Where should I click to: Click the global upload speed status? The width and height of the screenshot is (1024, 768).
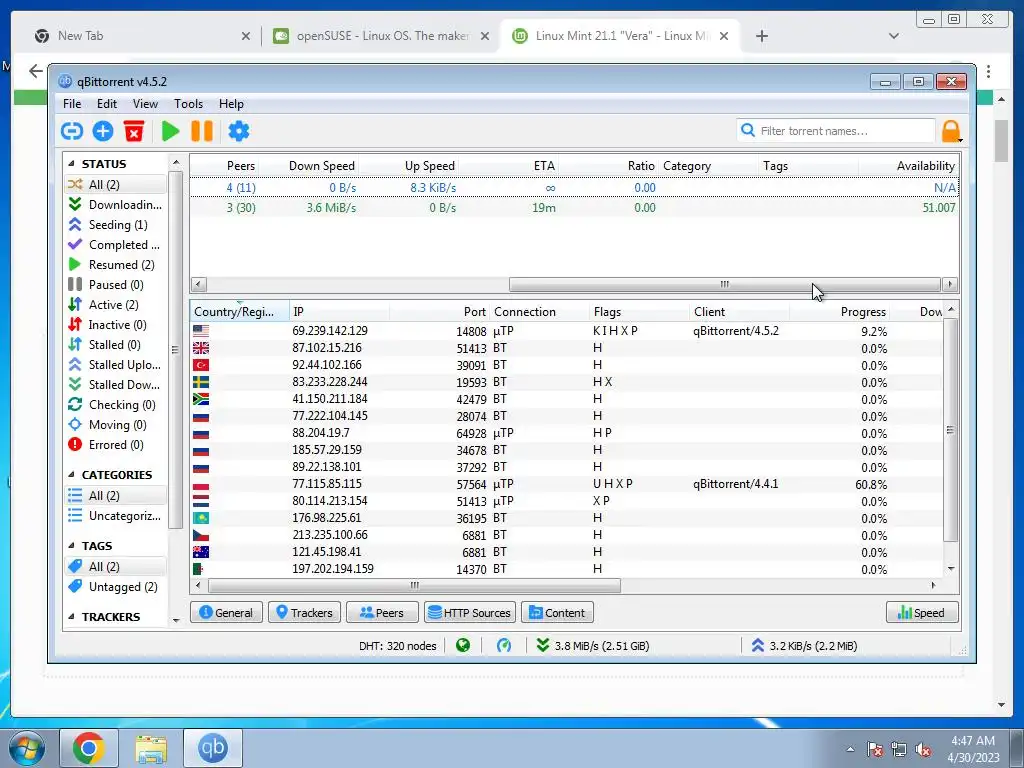[x=804, y=646]
